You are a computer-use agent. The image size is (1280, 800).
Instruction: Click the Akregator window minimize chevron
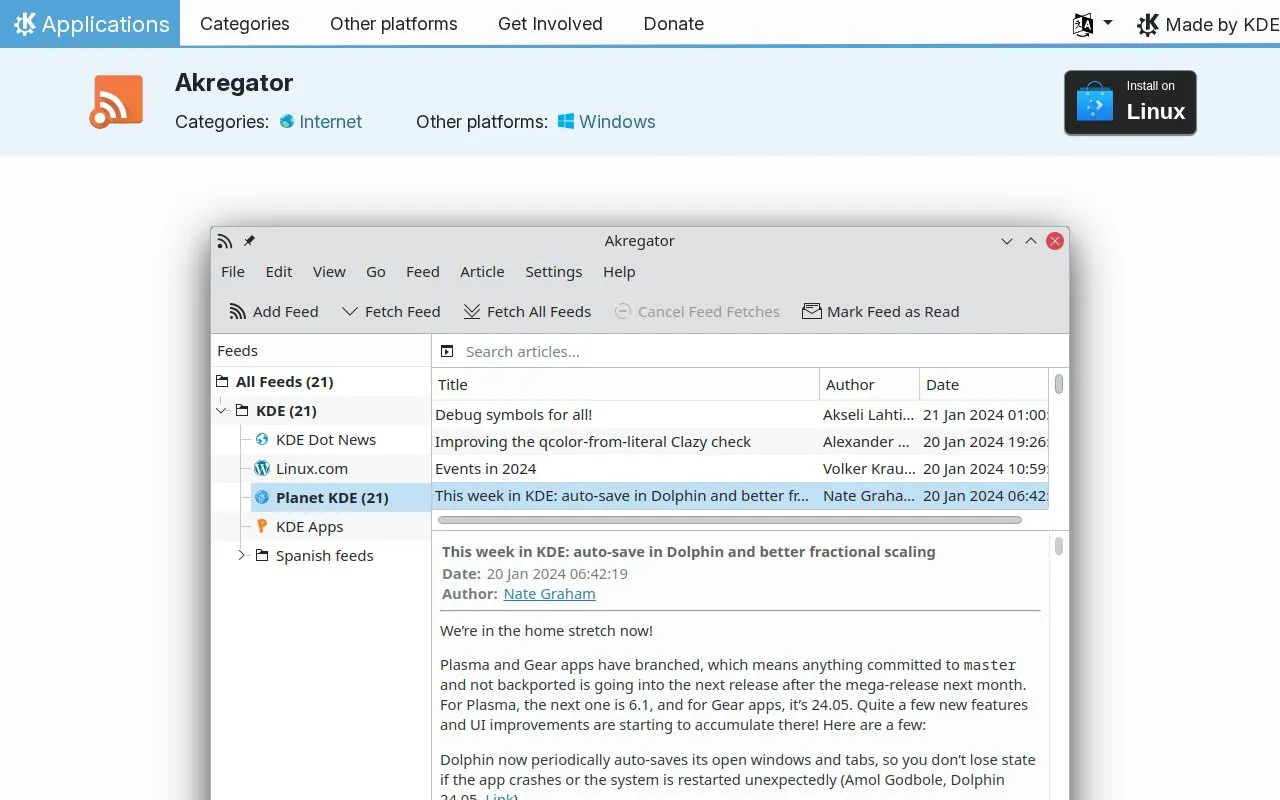click(x=1007, y=241)
